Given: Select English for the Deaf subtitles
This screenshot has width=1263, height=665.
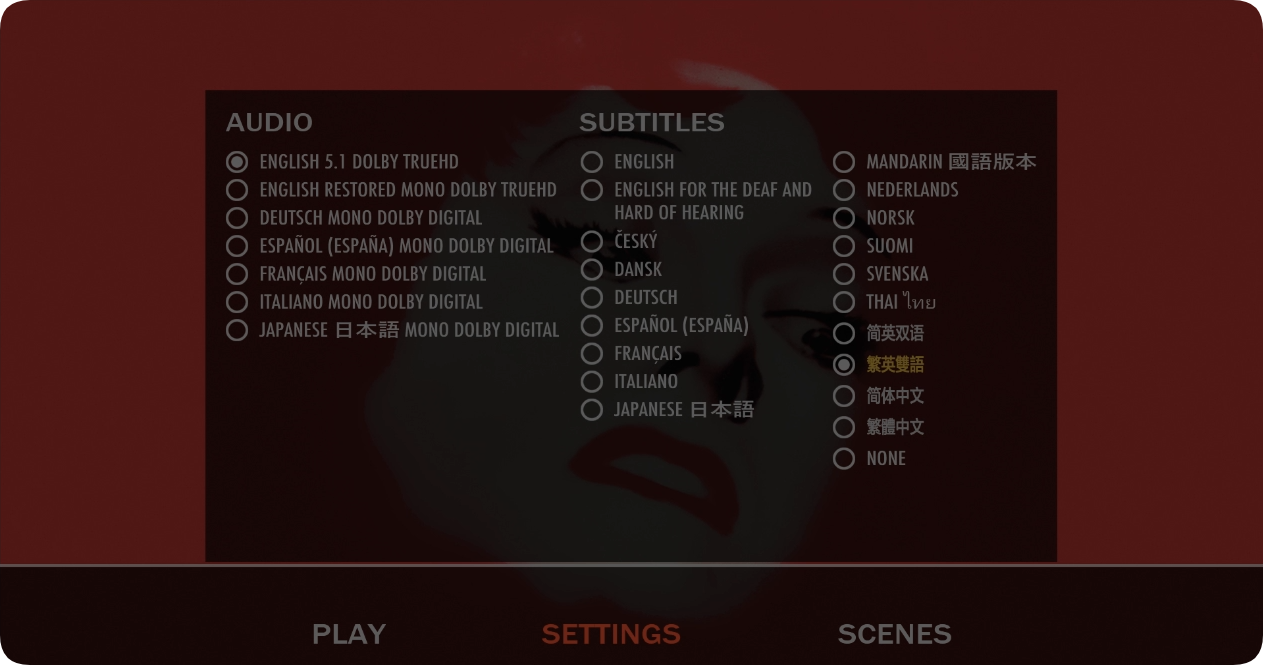Looking at the screenshot, I should (x=697, y=200).
